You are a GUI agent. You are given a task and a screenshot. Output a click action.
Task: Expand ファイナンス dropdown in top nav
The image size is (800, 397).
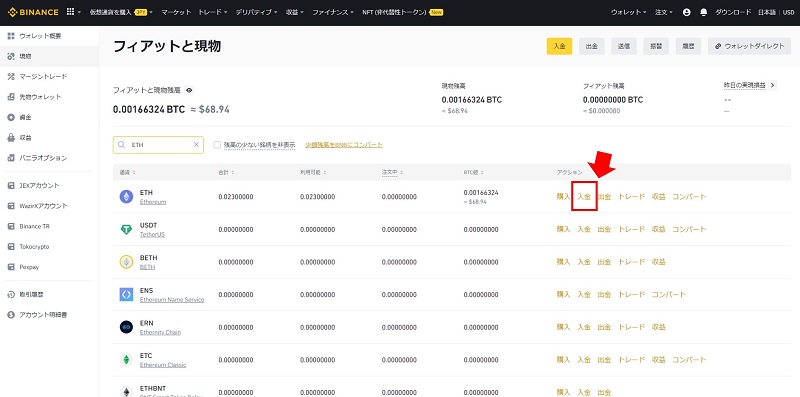pos(333,12)
